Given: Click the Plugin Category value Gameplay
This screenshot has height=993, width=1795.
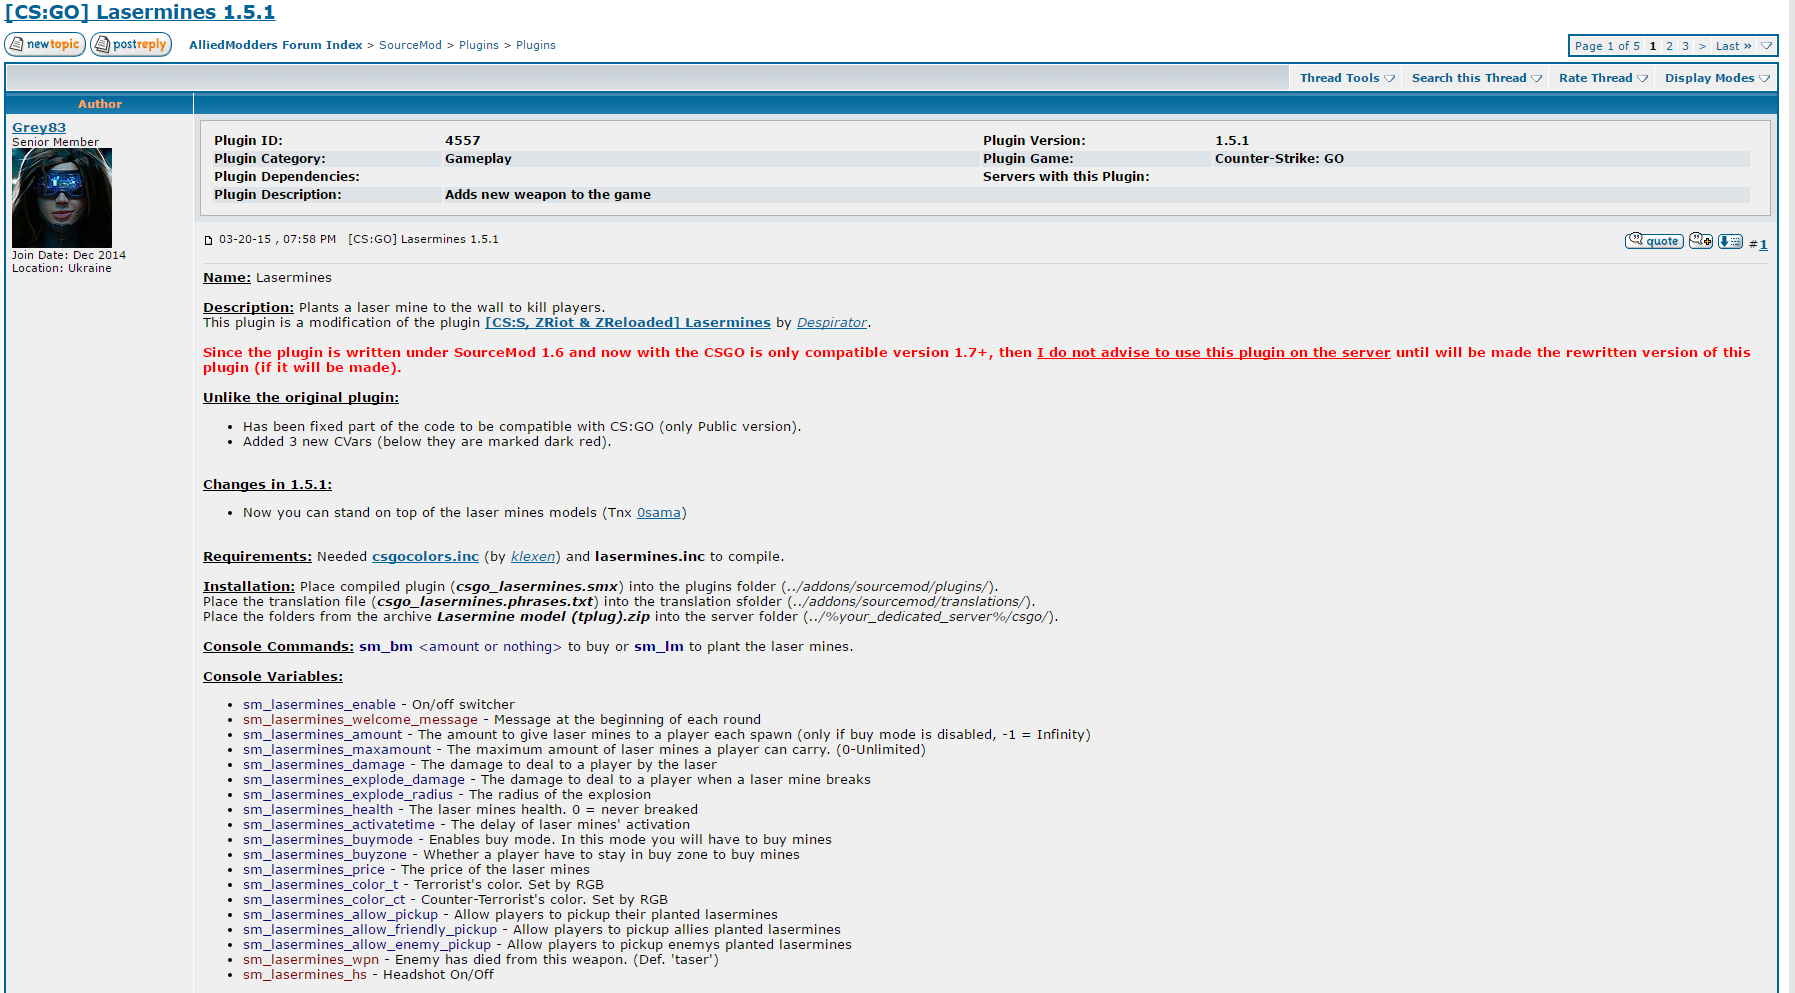Looking at the screenshot, I should tap(478, 159).
